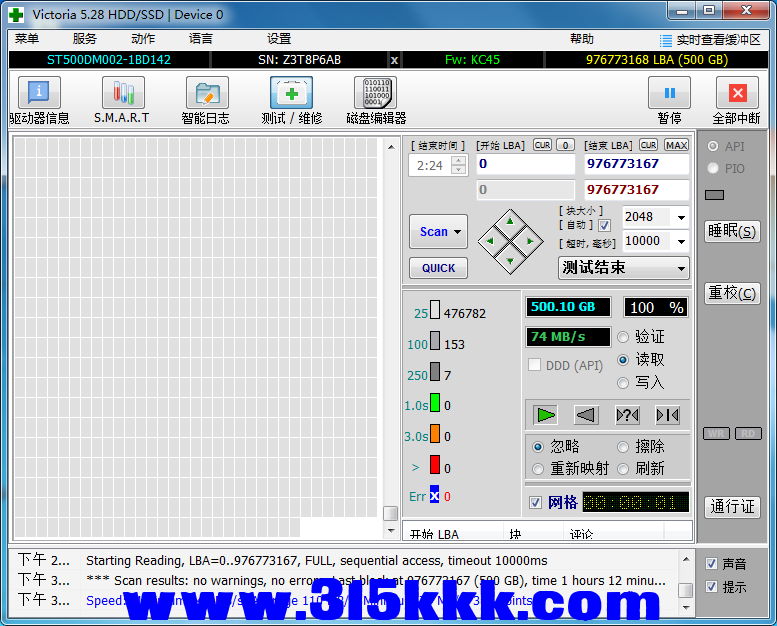Select the Remap (重新映射) radio button
This screenshot has height=626, width=777.
coord(538,468)
